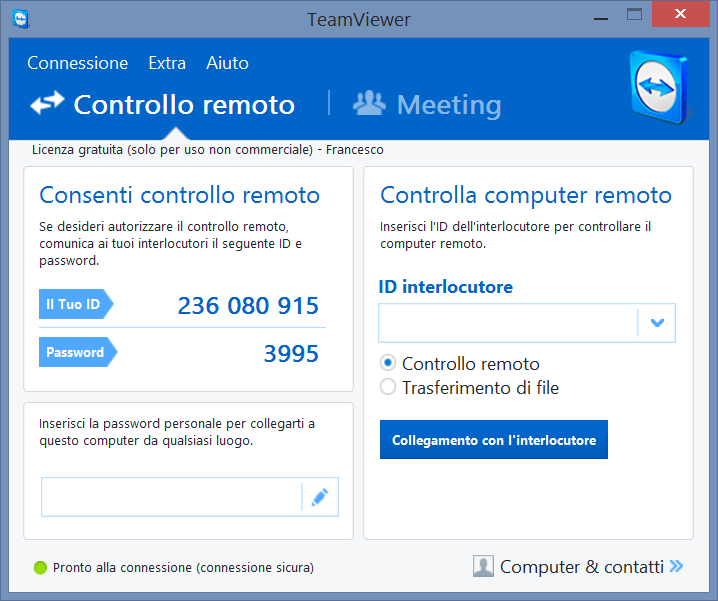Image resolution: width=718 pixels, height=601 pixels.
Task: Select the Trasferimento di file radio button
Action: click(x=388, y=387)
